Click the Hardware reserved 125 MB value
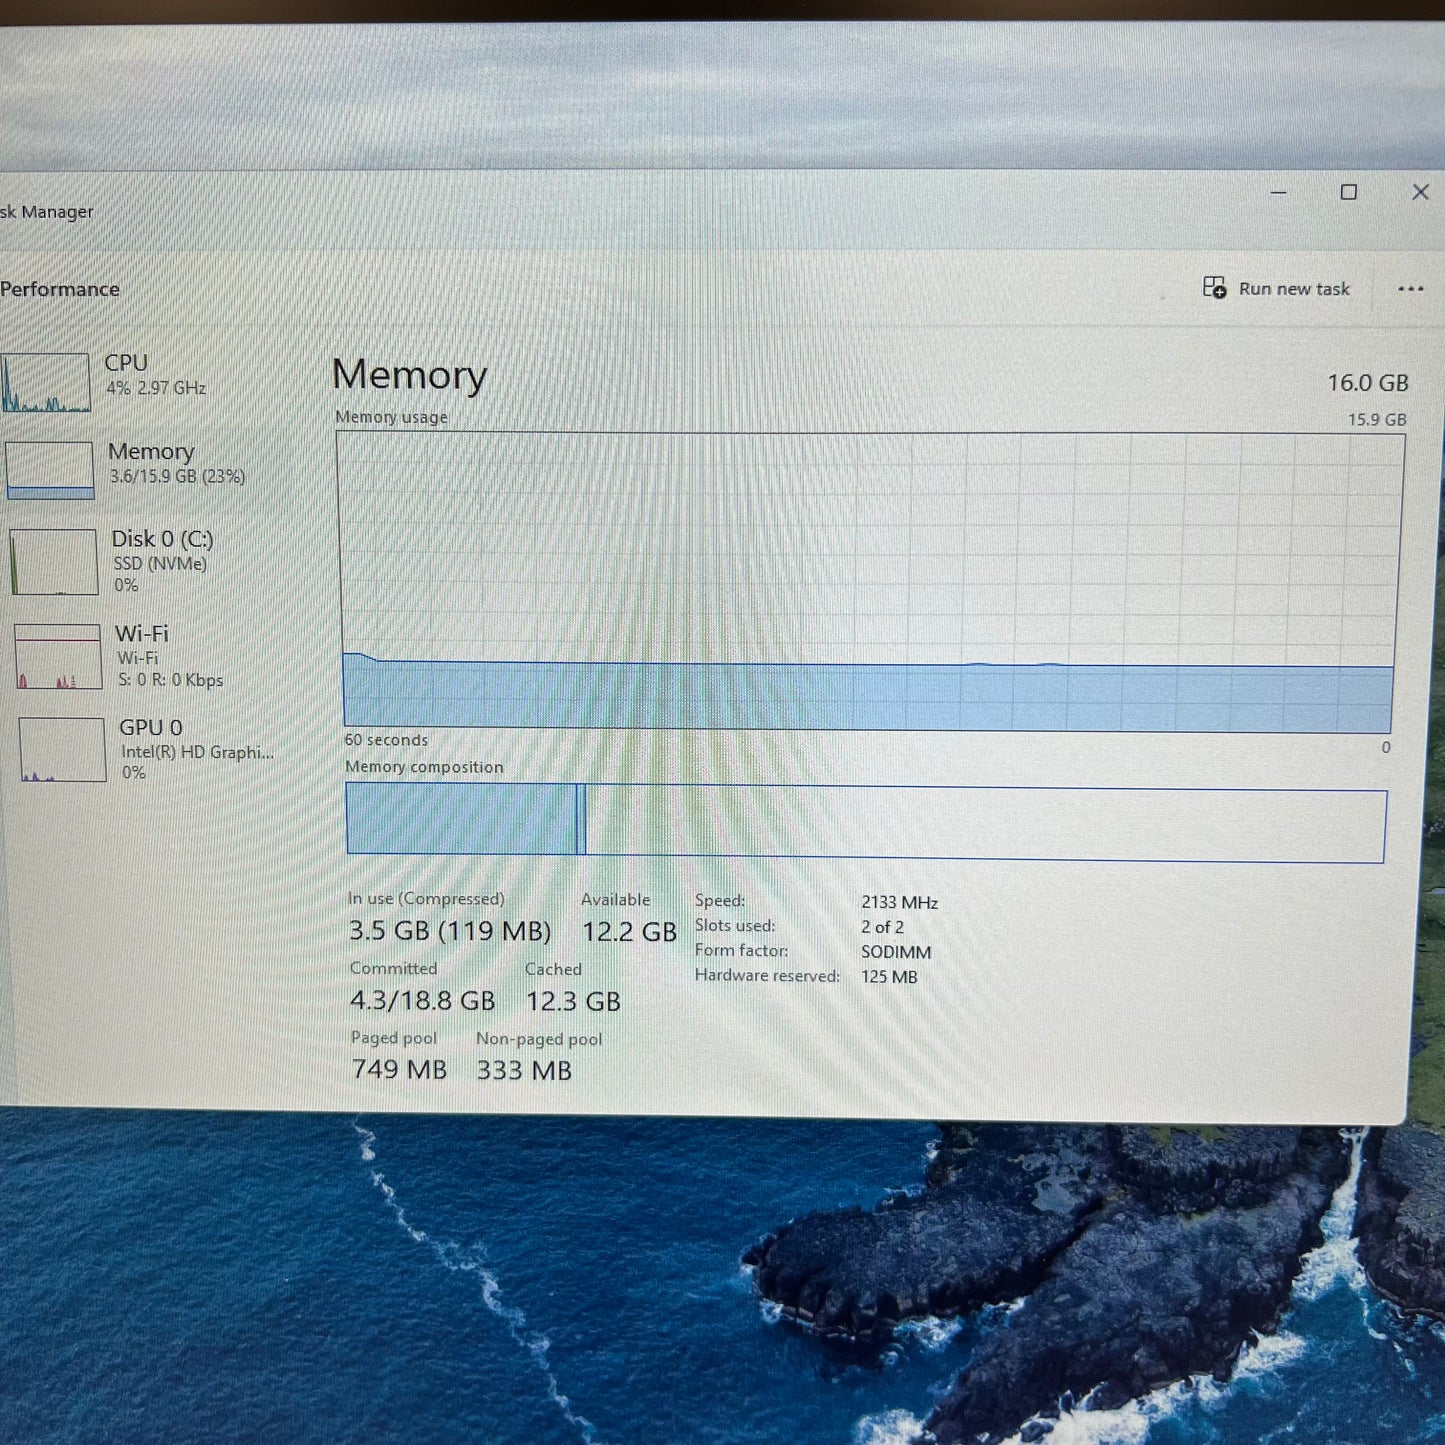The image size is (1445, 1445). (888, 976)
